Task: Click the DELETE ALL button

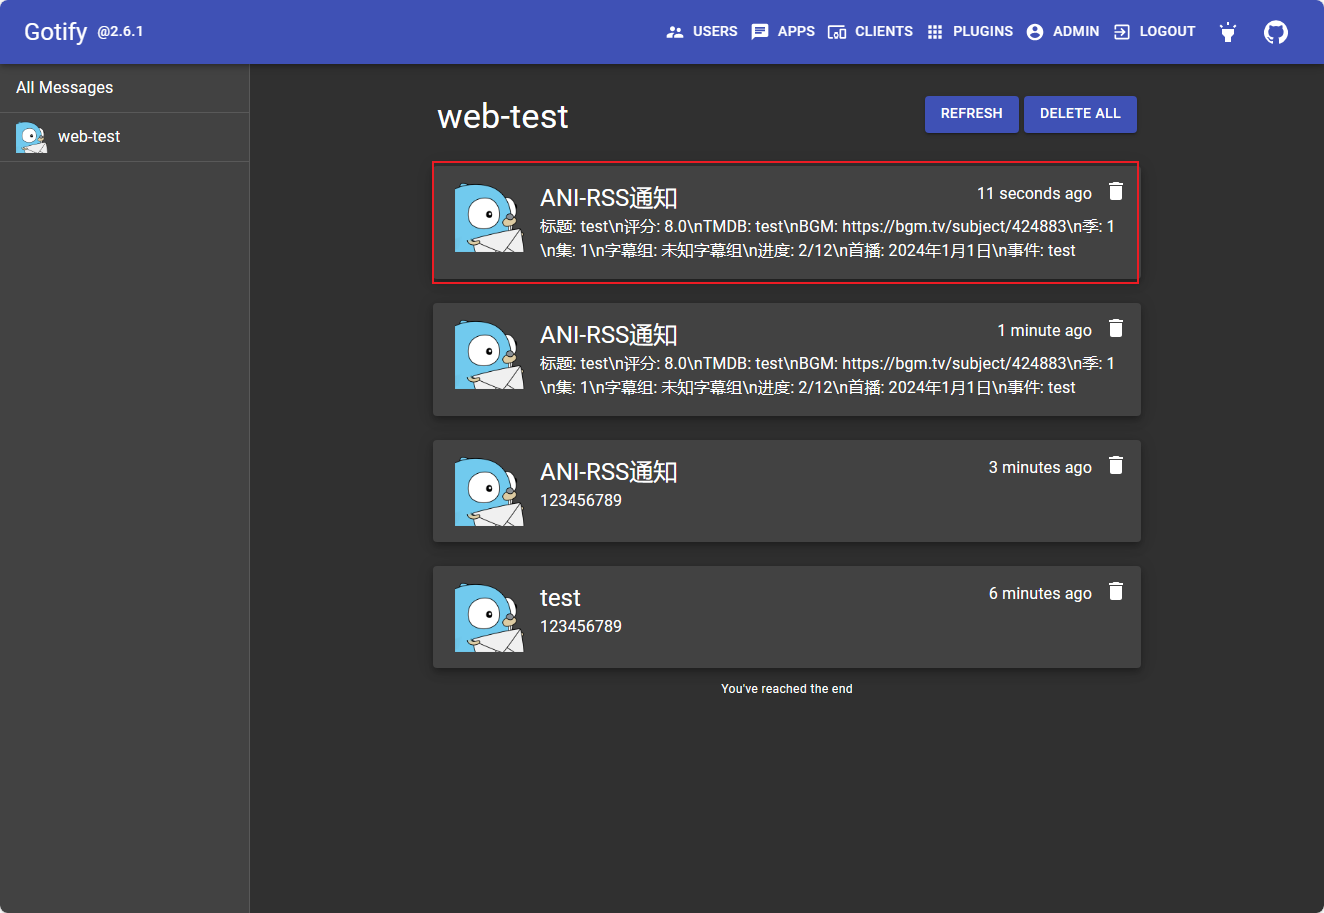Action: pyautogui.click(x=1080, y=114)
